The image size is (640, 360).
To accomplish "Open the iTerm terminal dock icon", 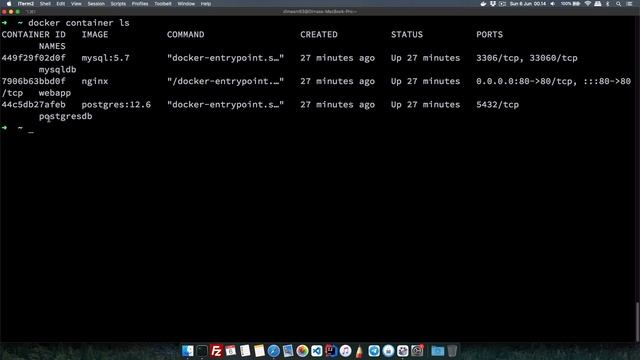I will pos(202,351).
